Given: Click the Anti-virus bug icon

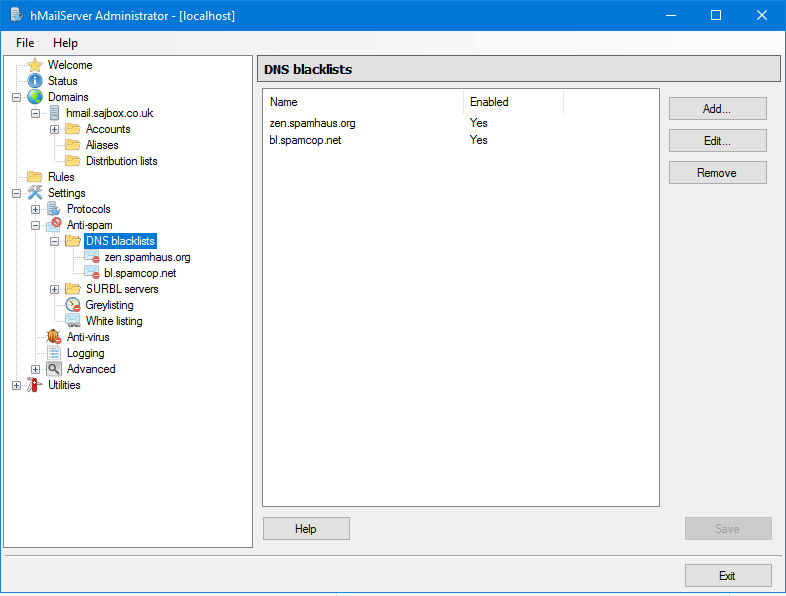Looking at the screenshot, I should tap(54, 337).
